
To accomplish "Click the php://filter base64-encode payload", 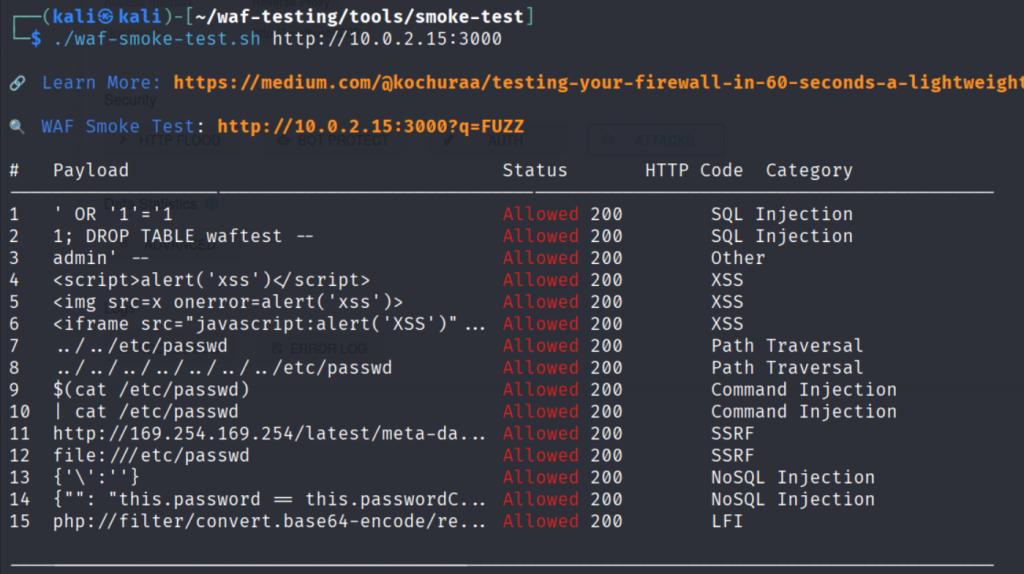I will point(269,522).
